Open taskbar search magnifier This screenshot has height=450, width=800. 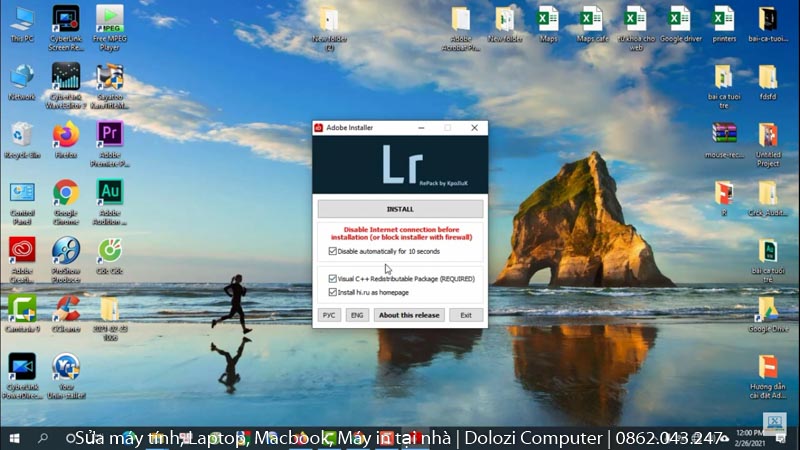(x=43, y=438)
